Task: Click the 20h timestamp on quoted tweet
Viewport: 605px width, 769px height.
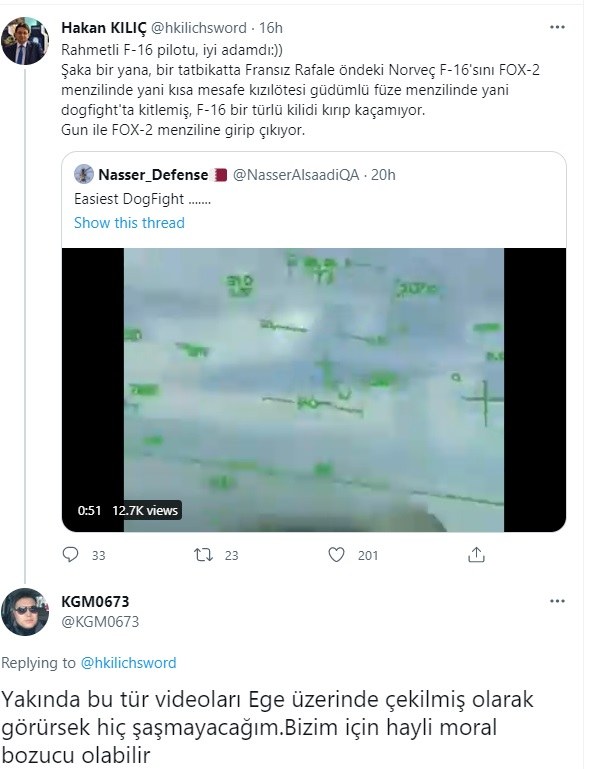Action: pyautogui.click(x=382, y=175)
